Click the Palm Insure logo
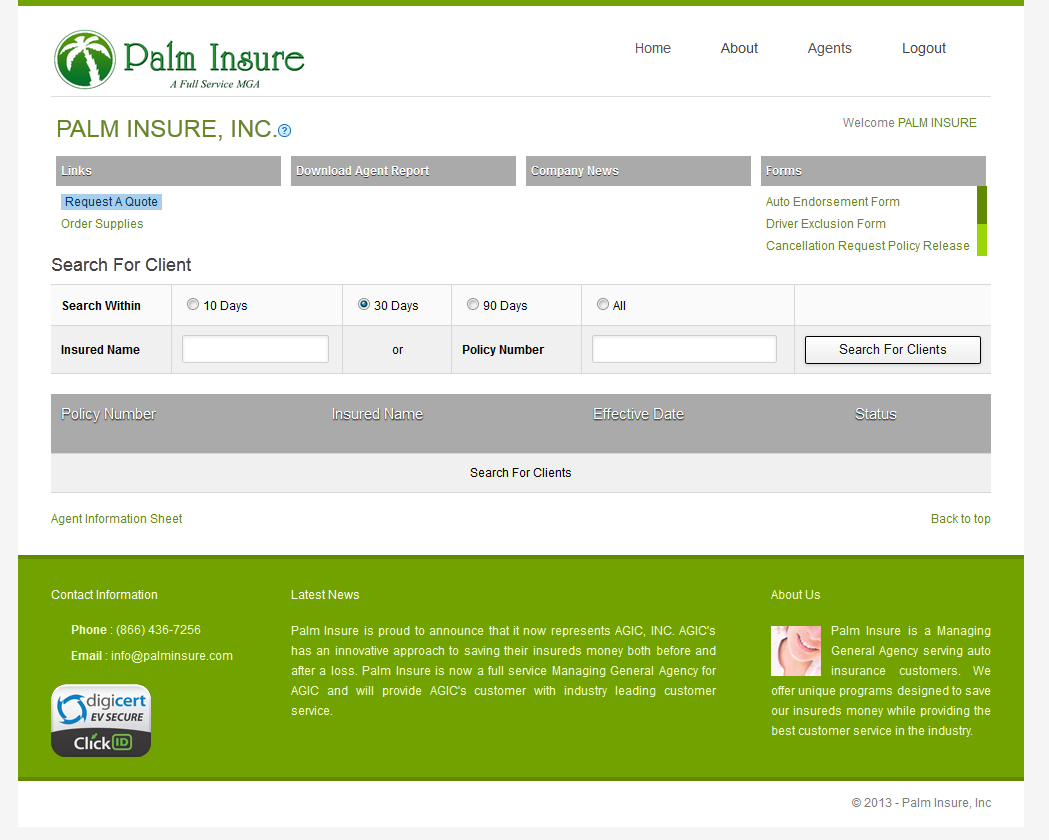Screen dimensions: 1049x840 click(x=180, y=60)
